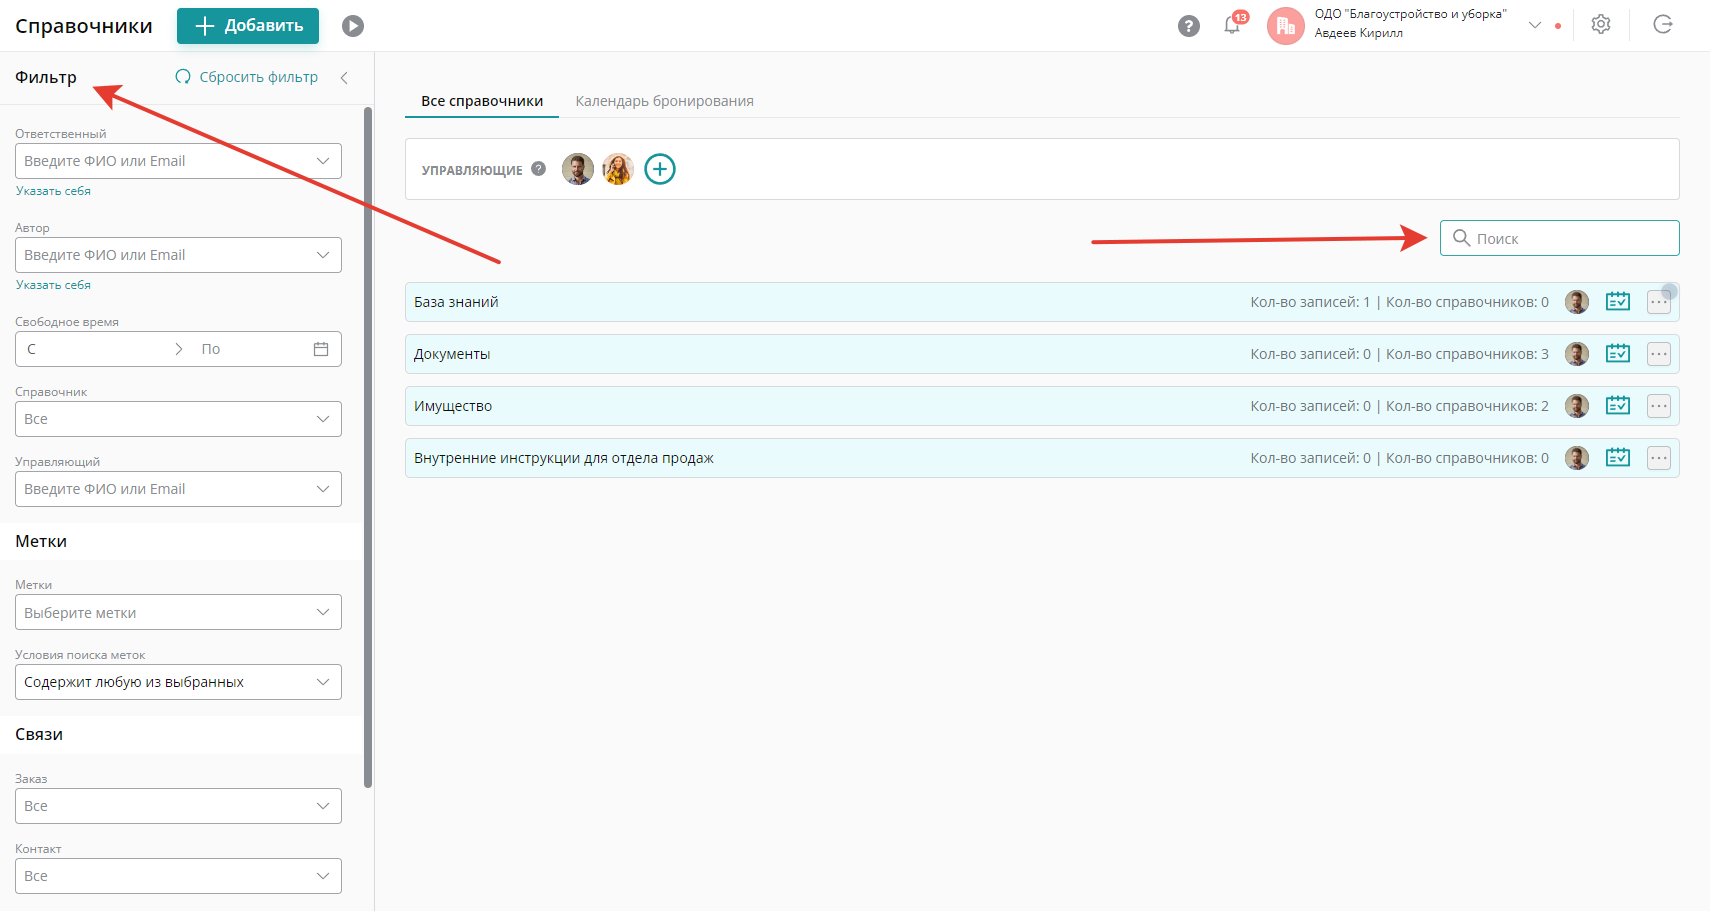Open date picker calendar icon in Свободное время
The image size is (1710, 911).
[321, 349]
